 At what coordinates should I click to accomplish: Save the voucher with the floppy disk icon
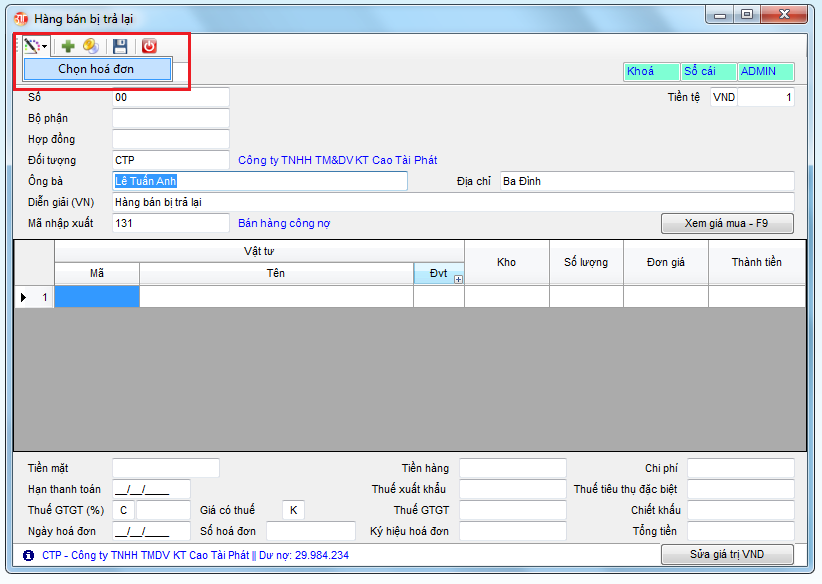tap(120, 46)
